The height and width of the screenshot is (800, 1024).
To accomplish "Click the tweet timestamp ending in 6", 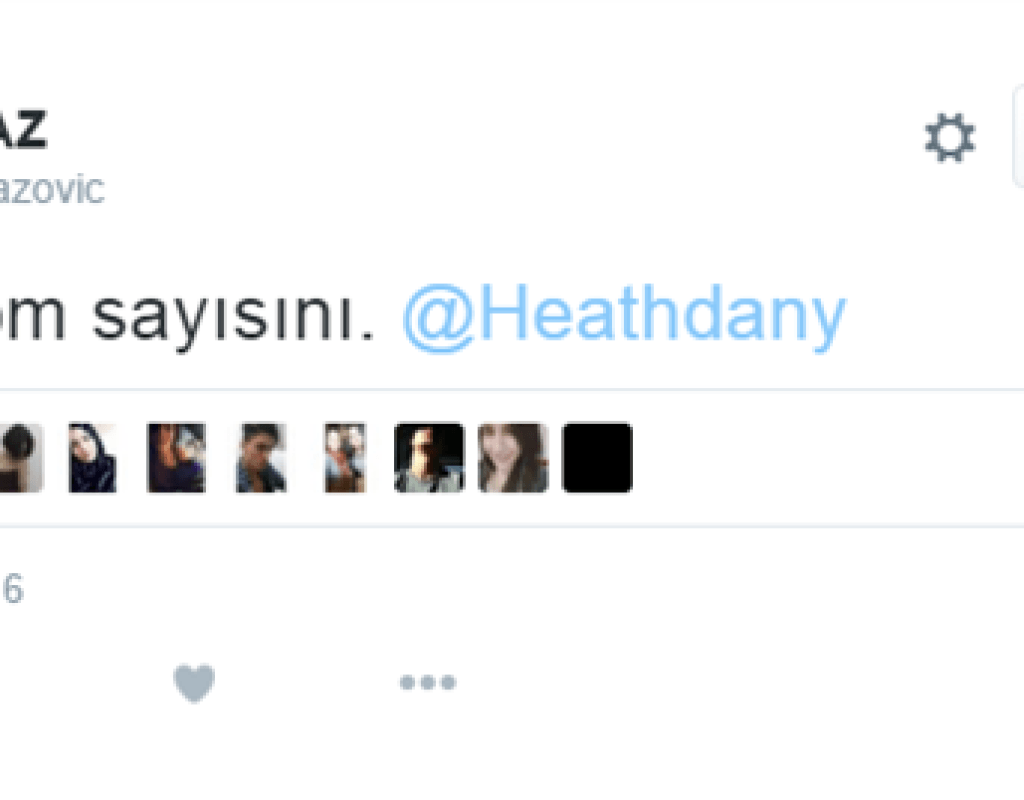I will [x=12, y=588].
